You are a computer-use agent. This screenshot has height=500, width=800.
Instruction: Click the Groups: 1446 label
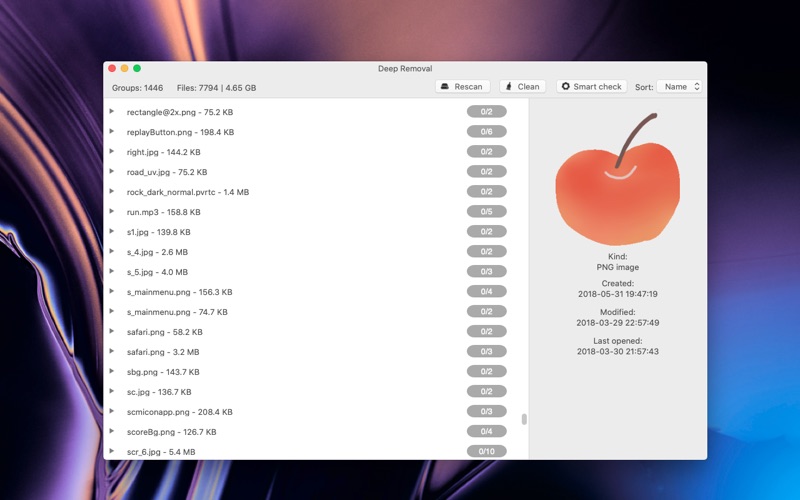coord(138,88)
